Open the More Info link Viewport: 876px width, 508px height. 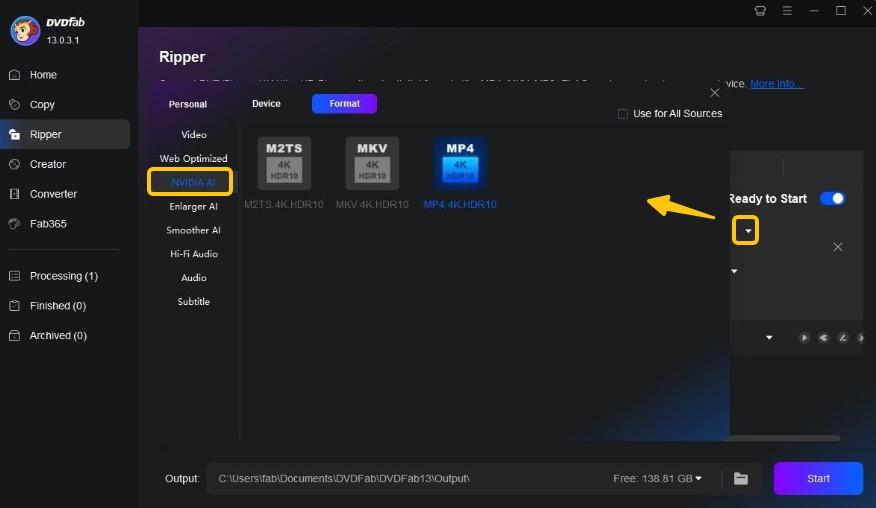[x=777, y=84]
